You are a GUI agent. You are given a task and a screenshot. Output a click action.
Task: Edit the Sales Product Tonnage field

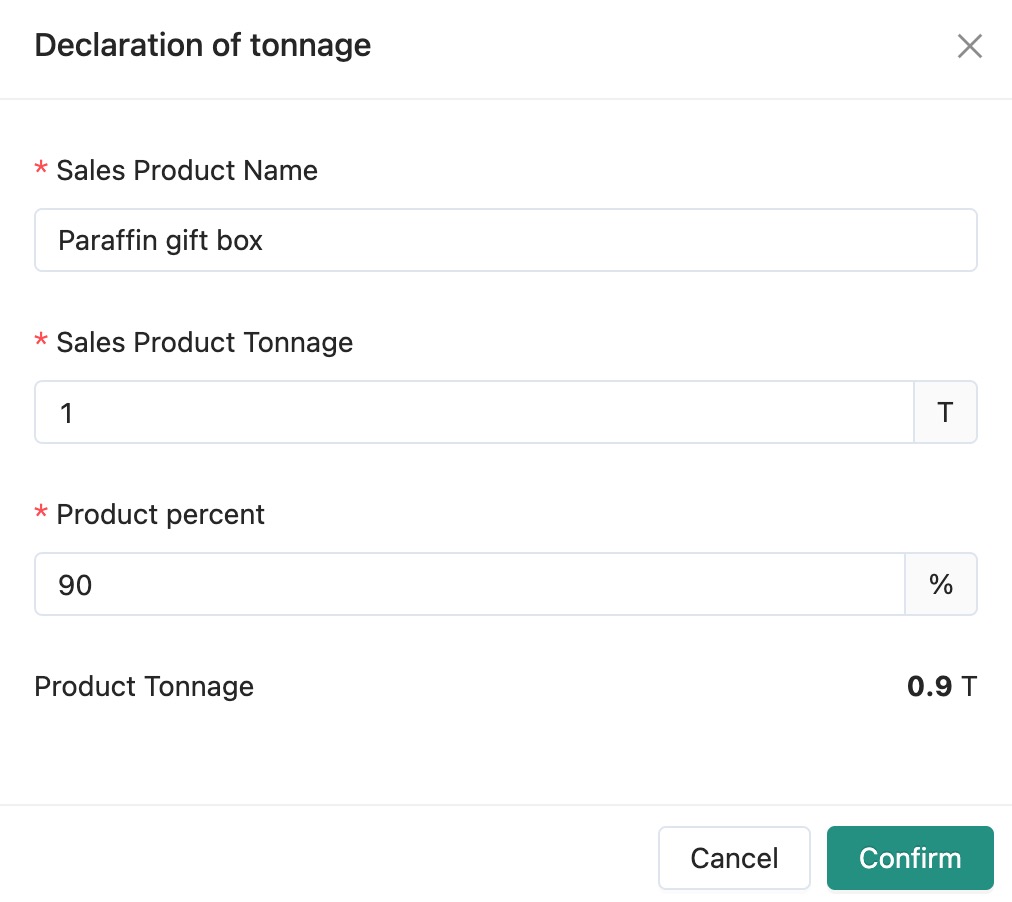[x=474, y=412]
